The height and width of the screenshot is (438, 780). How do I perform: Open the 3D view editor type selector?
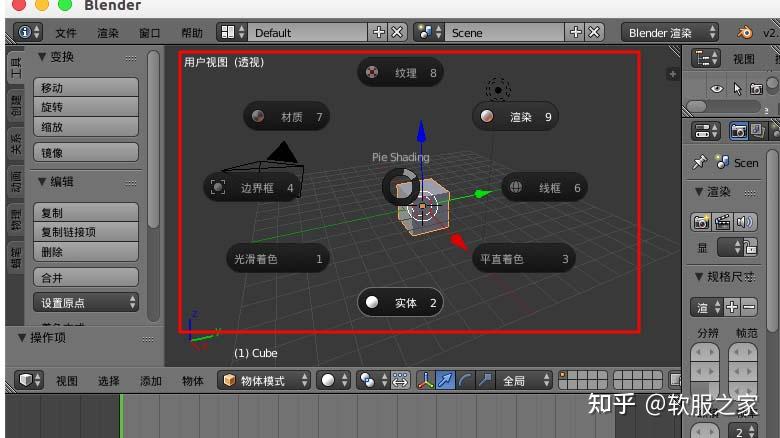[x=29, y=381]
